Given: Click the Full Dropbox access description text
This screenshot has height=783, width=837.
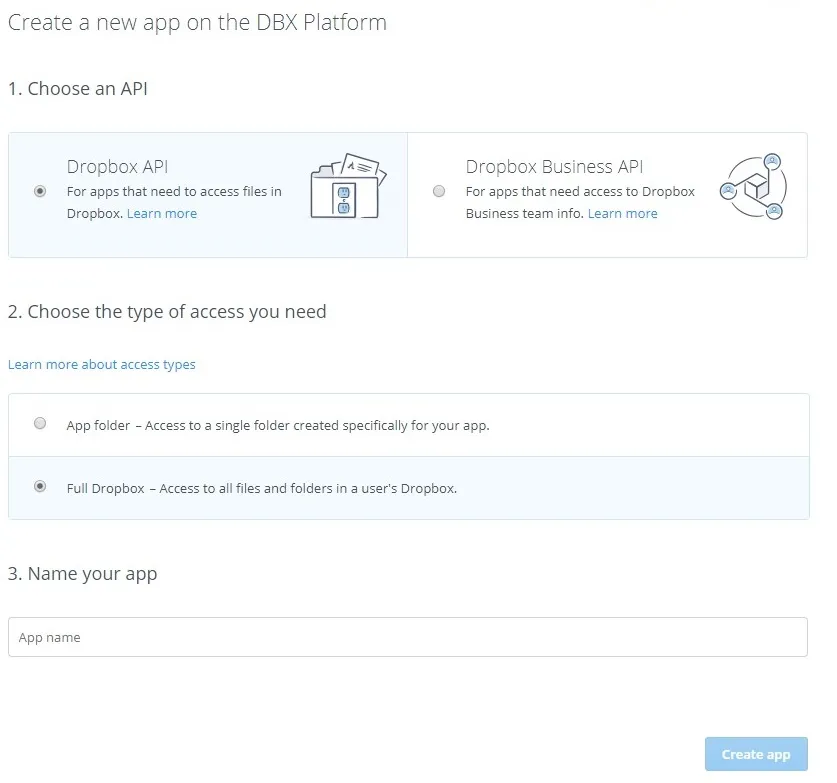Looking at the screenshot, I should (x=262, y=489).
